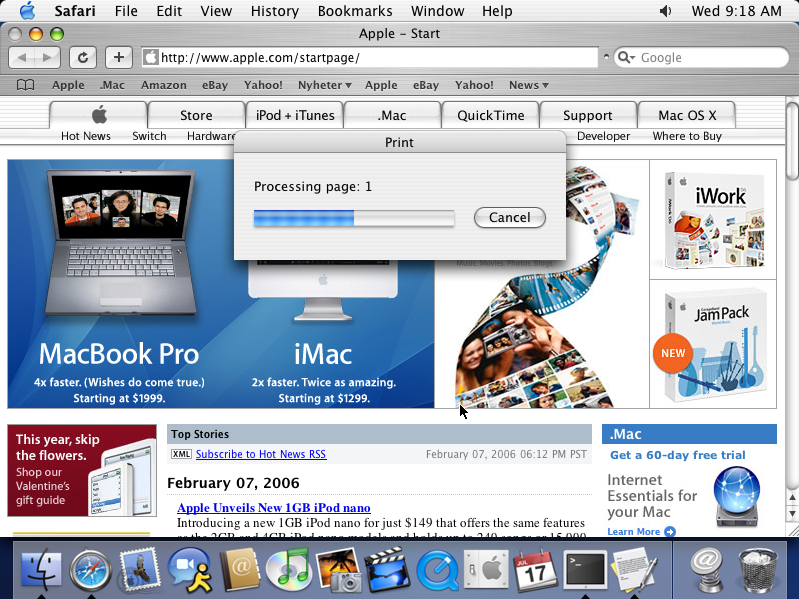Open TextEdit paper-and-pen Dock icon
The width and height of the screenshot is (799, 599).
click(x=635, y=569)
